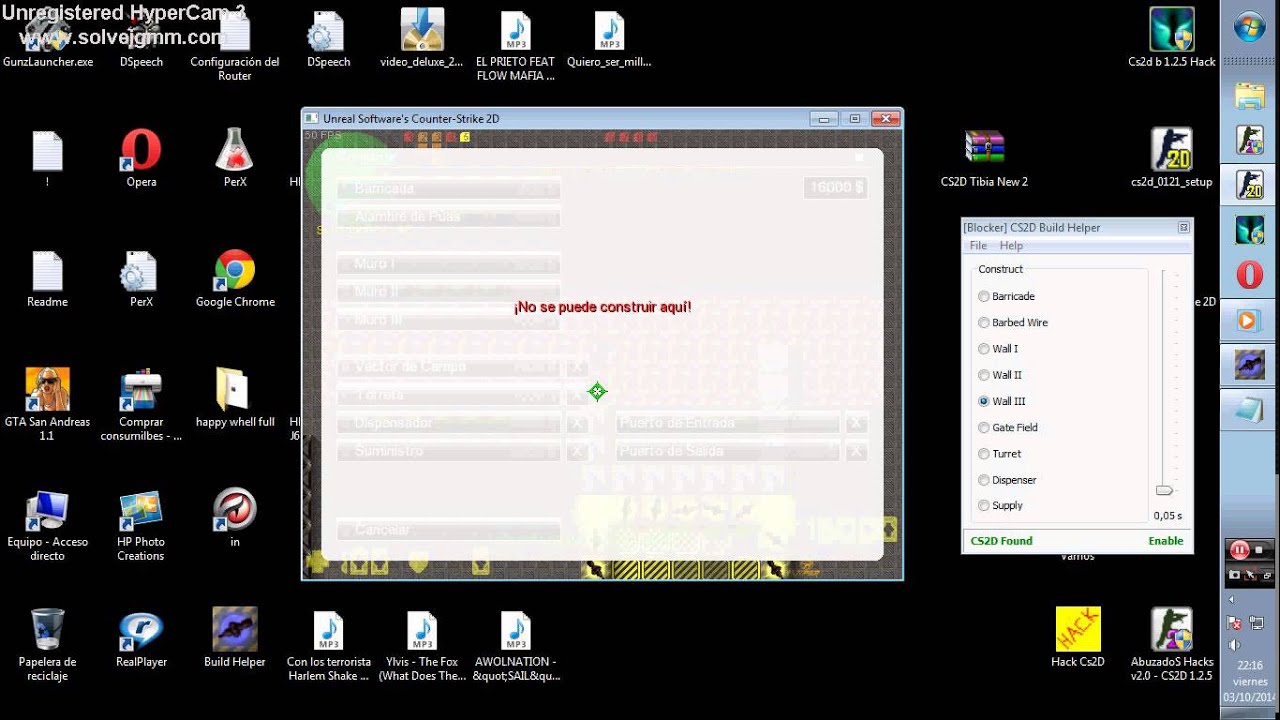Open the video_deluxe desktop icon
The image size is (1280, 720).
click(422, 40)
